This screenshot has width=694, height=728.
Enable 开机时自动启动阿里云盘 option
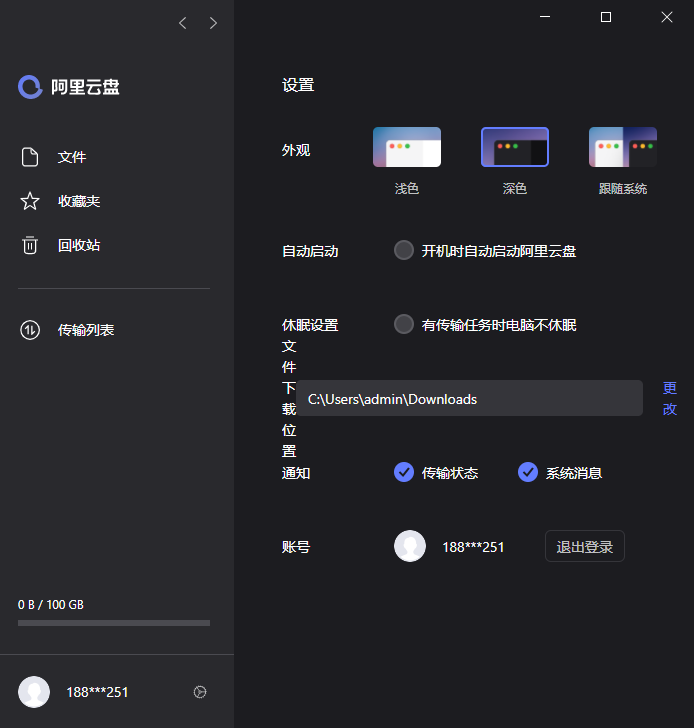click(x=404, y=250)
